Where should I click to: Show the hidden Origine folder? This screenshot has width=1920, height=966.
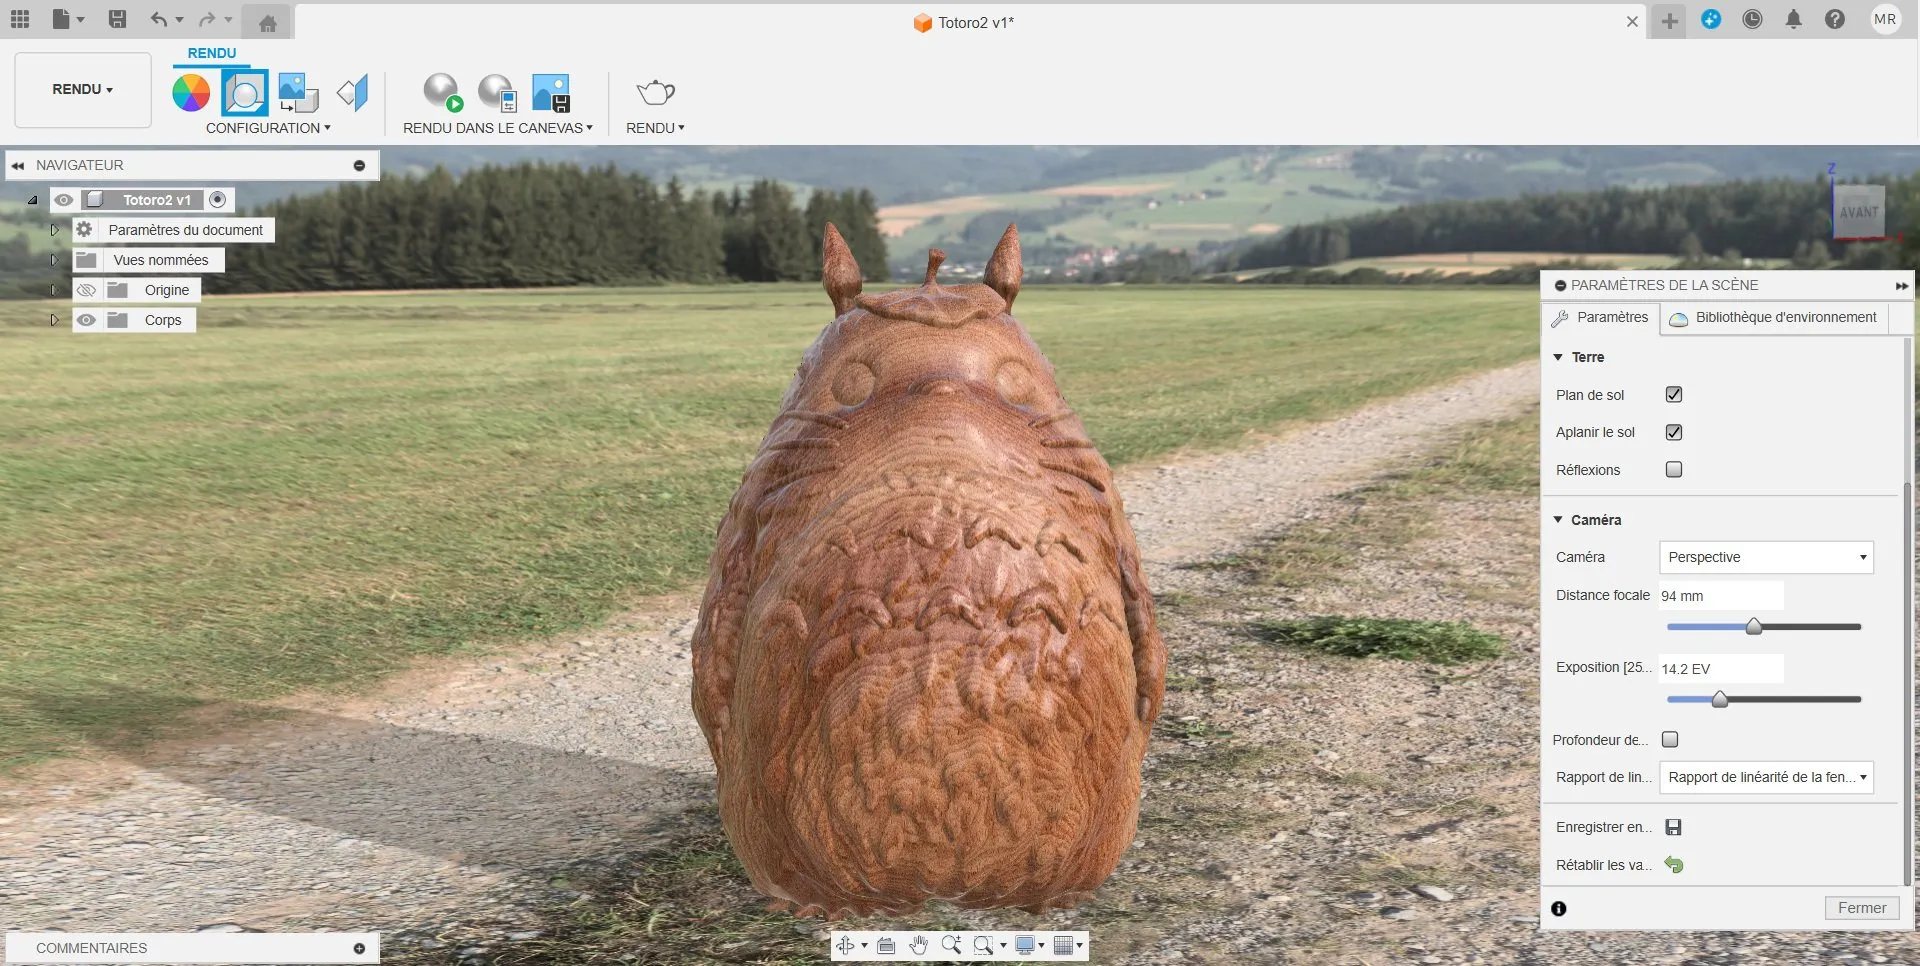(x=87, y=290)
